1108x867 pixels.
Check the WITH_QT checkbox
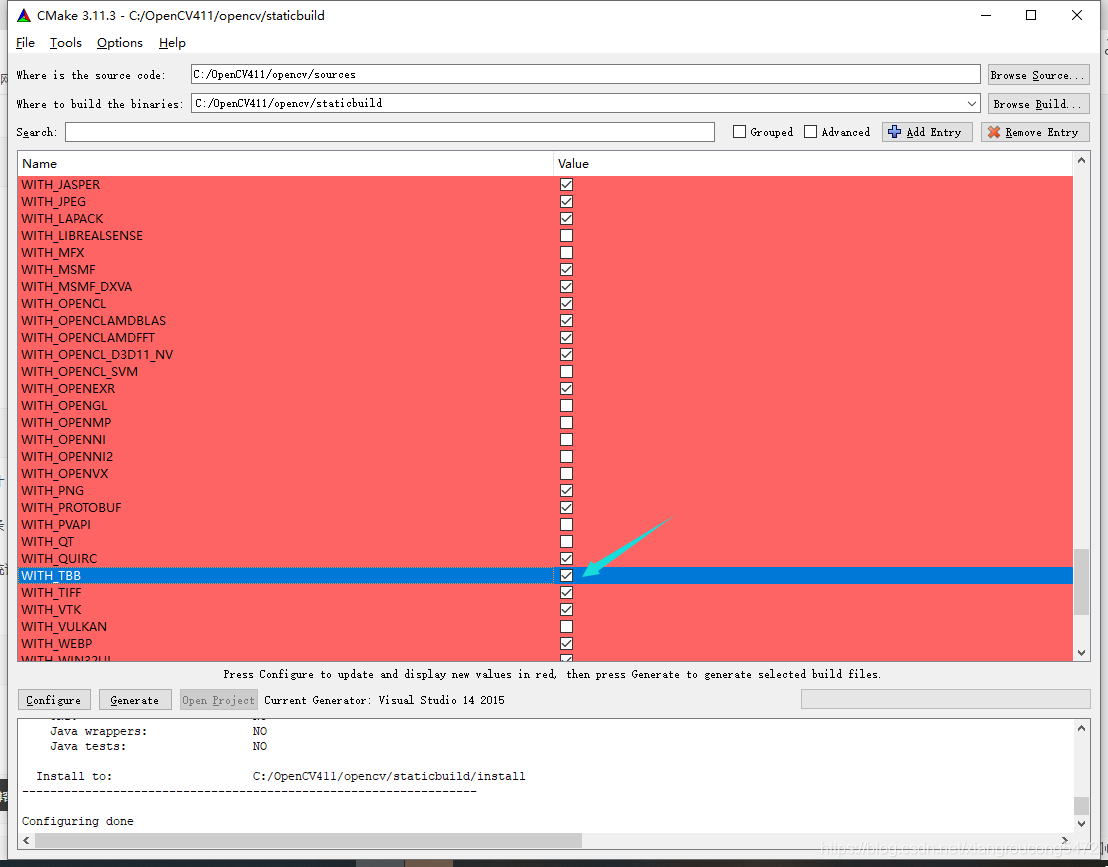coord(566,542)
